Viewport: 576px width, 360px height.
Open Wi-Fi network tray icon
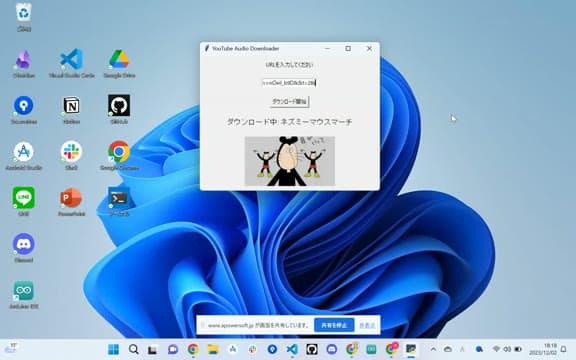[496, 349]
